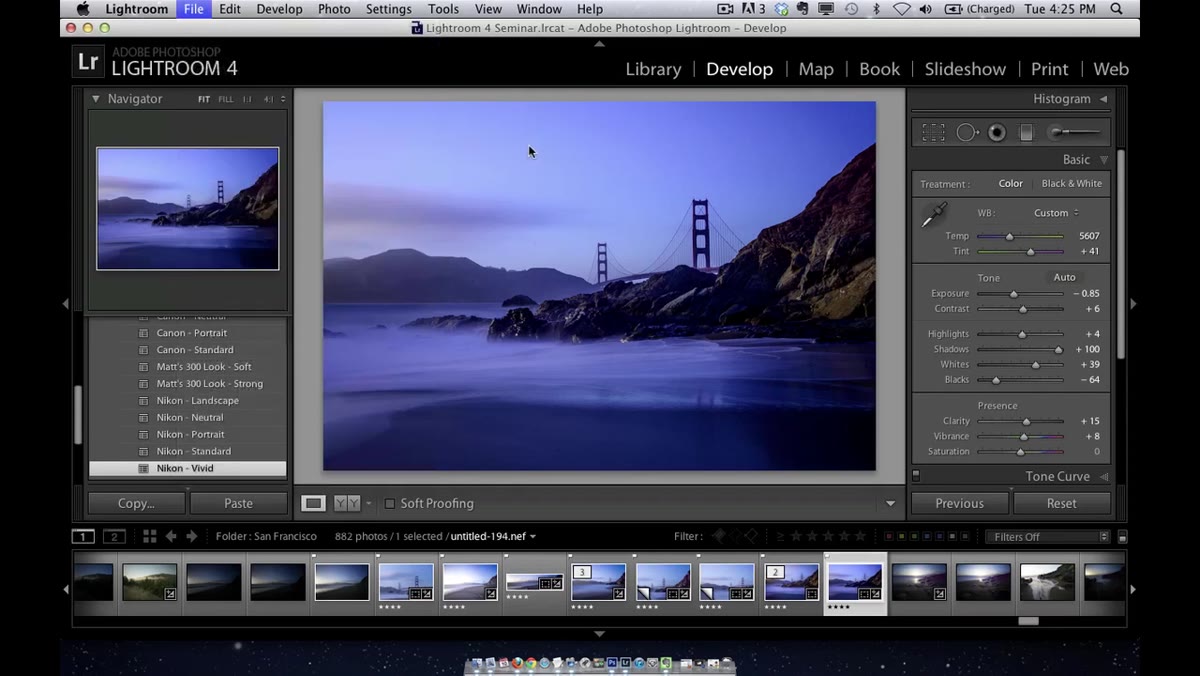This screenshot has height=676, width=1200.
Task: Select filmstrip thumbnail with badge 3
Action: coord(598,582)
